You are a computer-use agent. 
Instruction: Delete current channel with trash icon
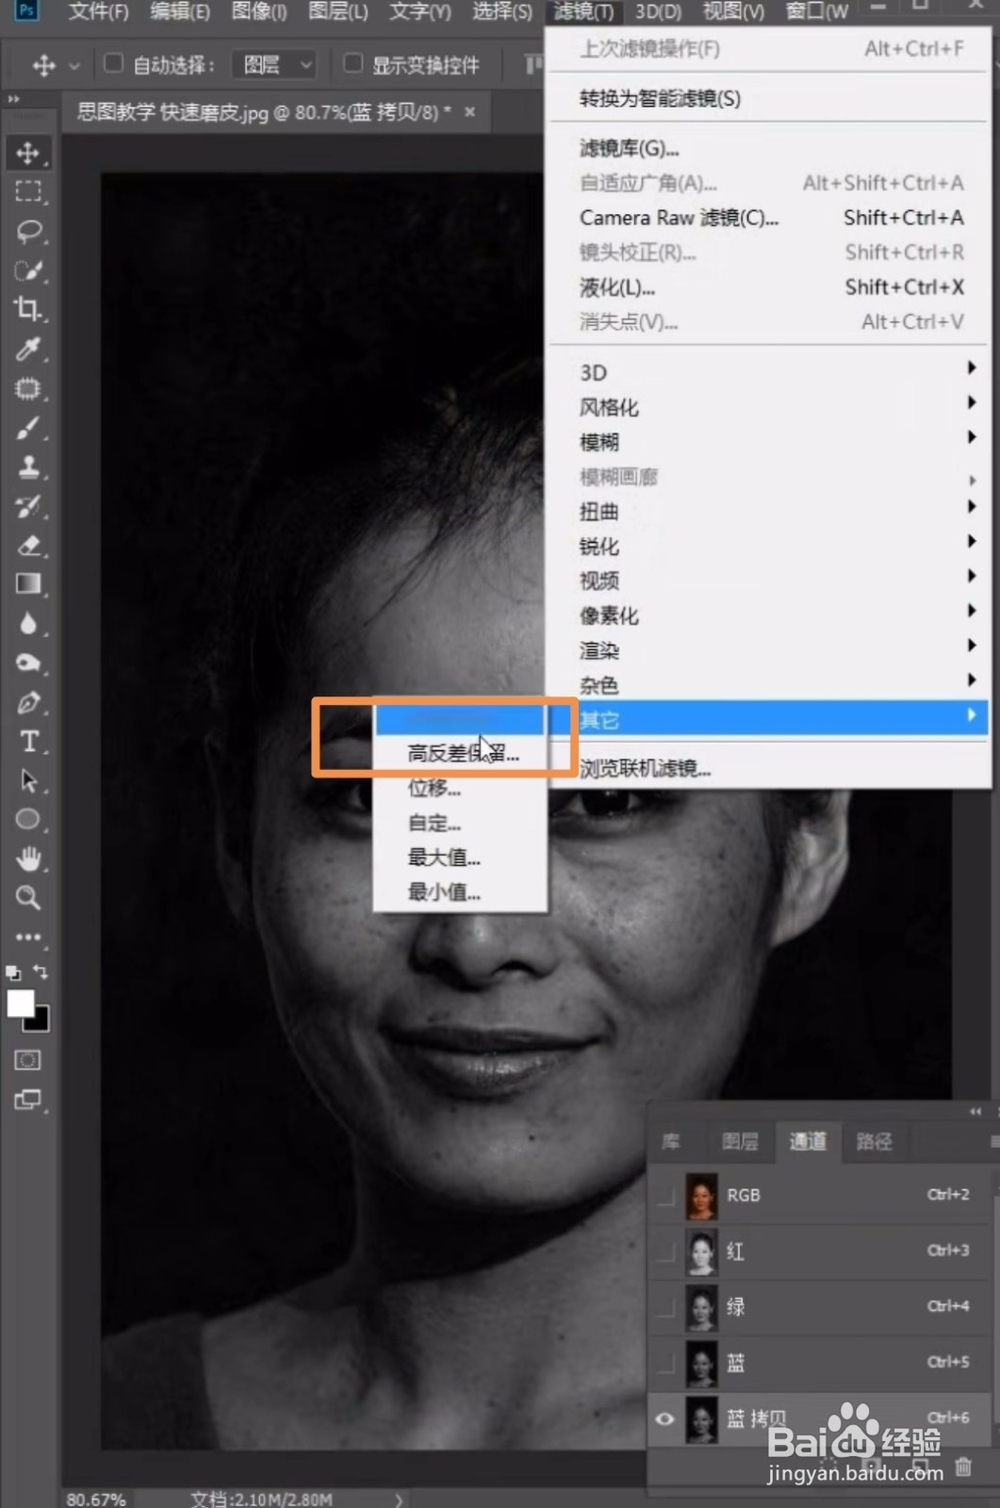tap(963, 1466)
